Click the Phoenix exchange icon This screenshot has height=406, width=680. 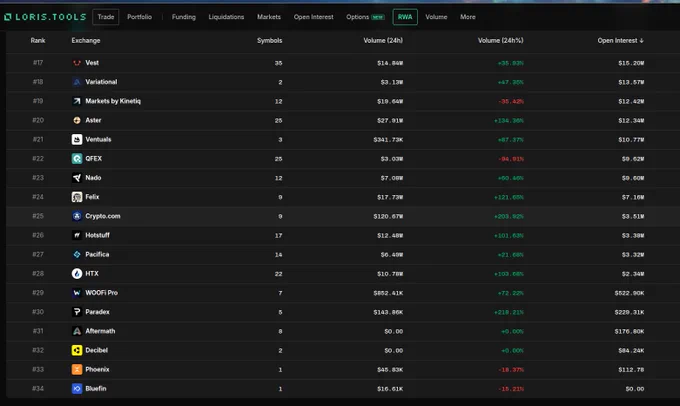coord(77,369)
